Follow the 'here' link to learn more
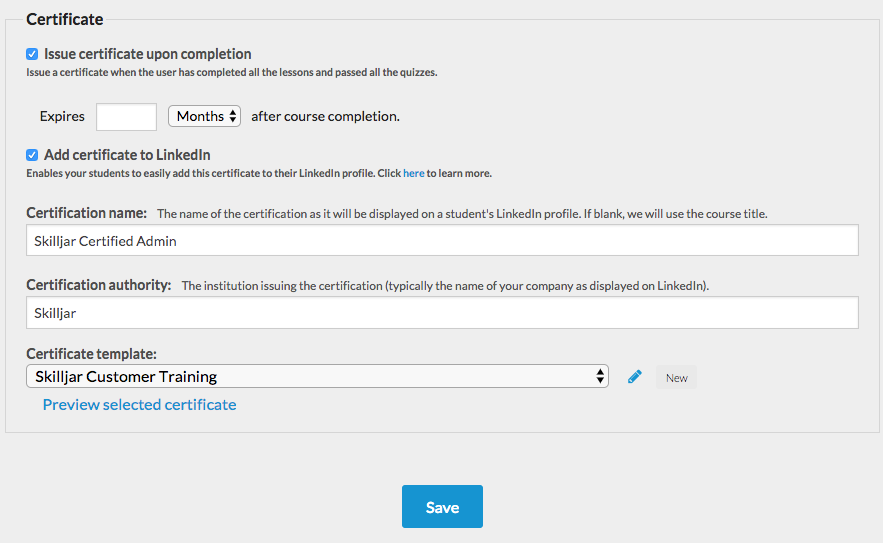This screenshot has width=883, height=543. pos(413,173)
